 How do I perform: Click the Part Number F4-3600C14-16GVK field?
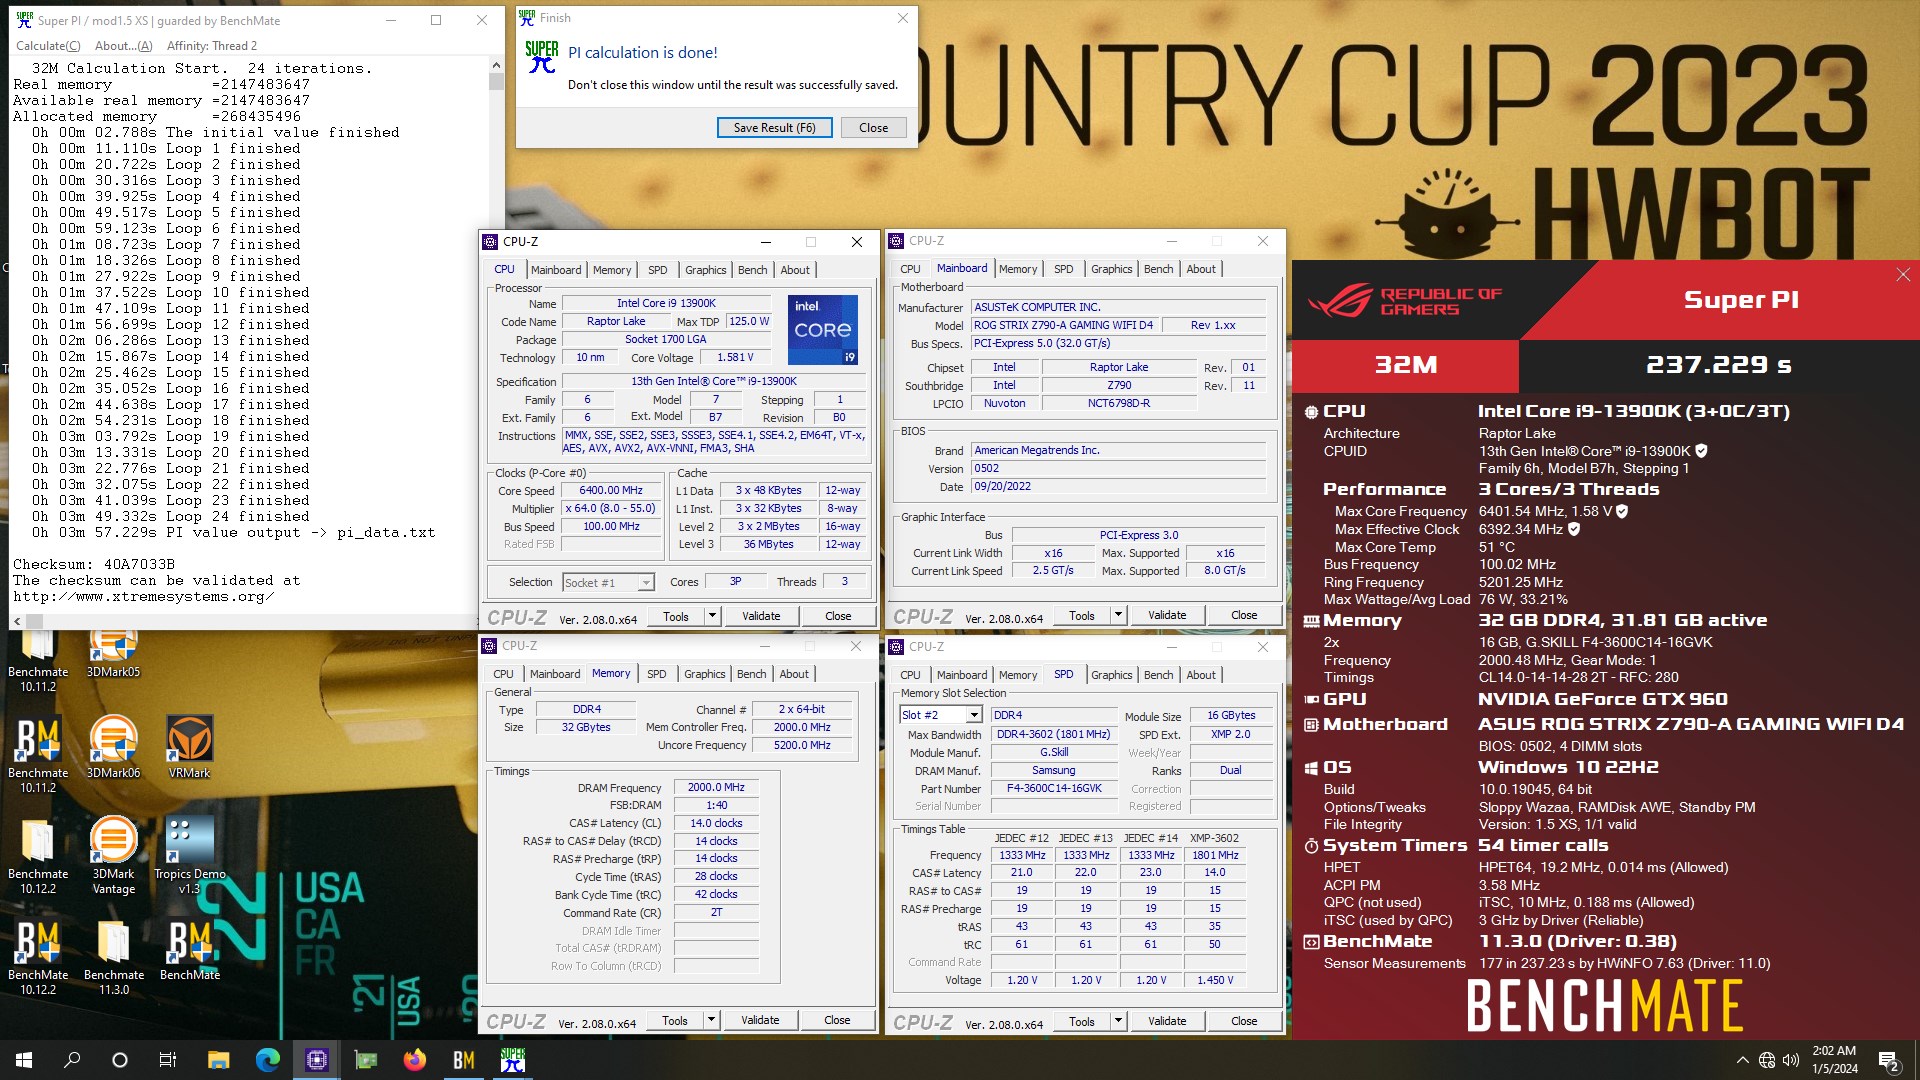click(1054, 788)
